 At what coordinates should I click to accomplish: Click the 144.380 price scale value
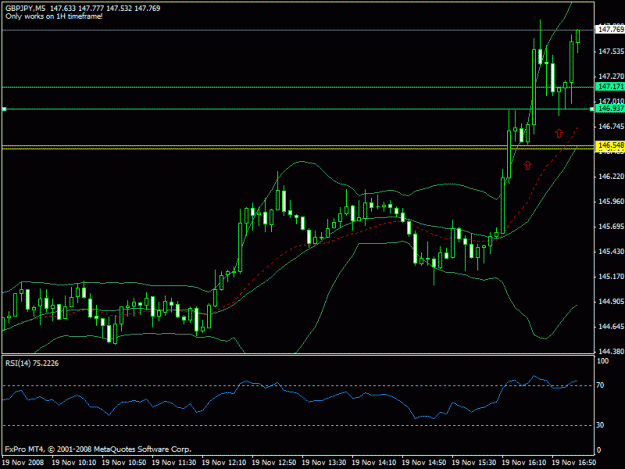click(x=611, y=351)
